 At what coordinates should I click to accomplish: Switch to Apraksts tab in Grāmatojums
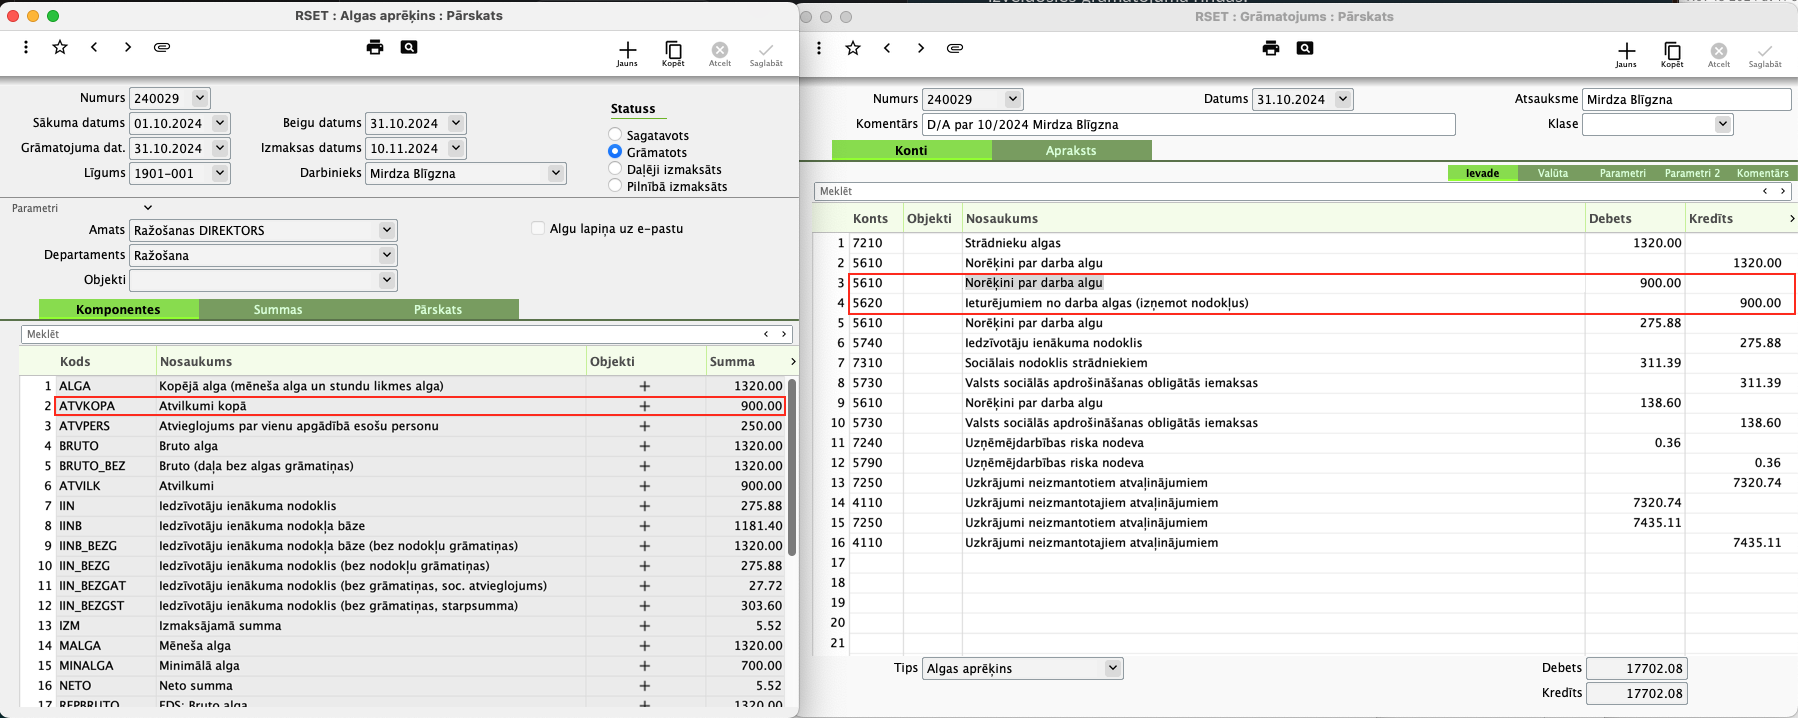click(1071, 150)
